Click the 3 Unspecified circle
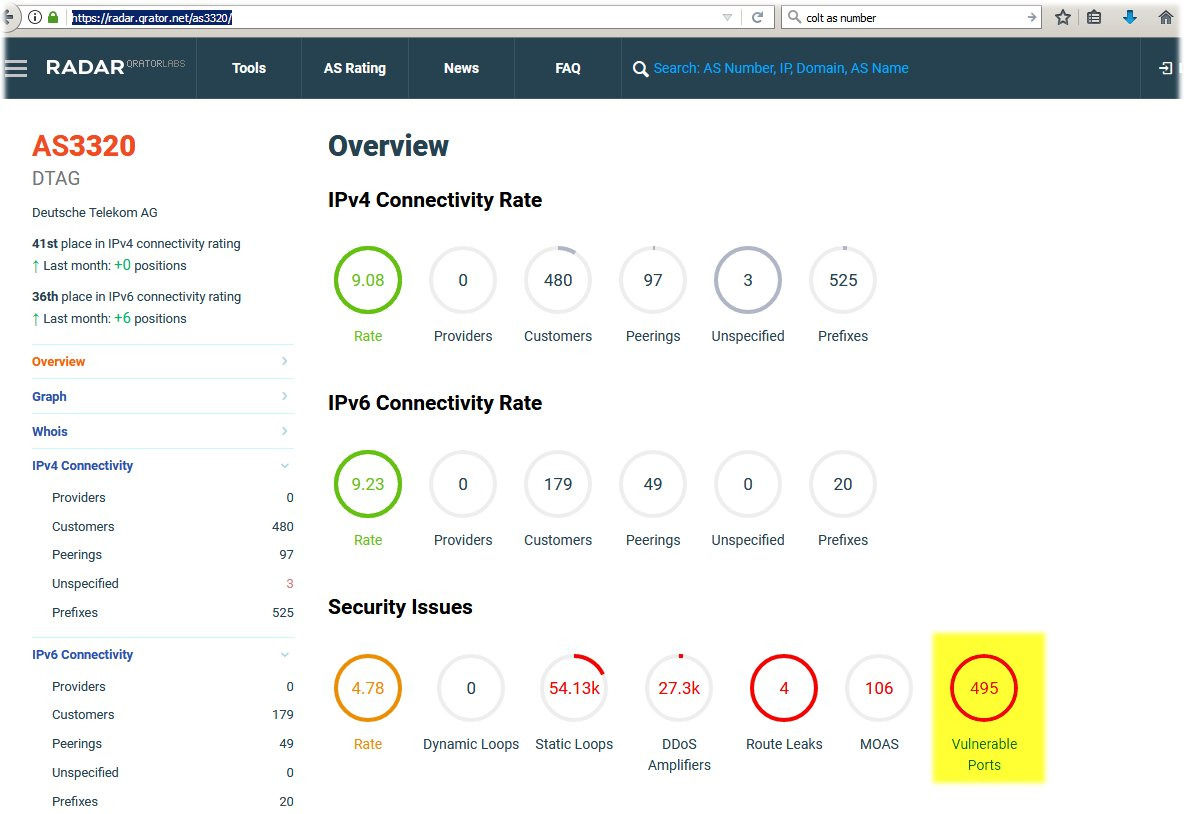The width and height of the screenshot is (1184, 814). (748, 280)
